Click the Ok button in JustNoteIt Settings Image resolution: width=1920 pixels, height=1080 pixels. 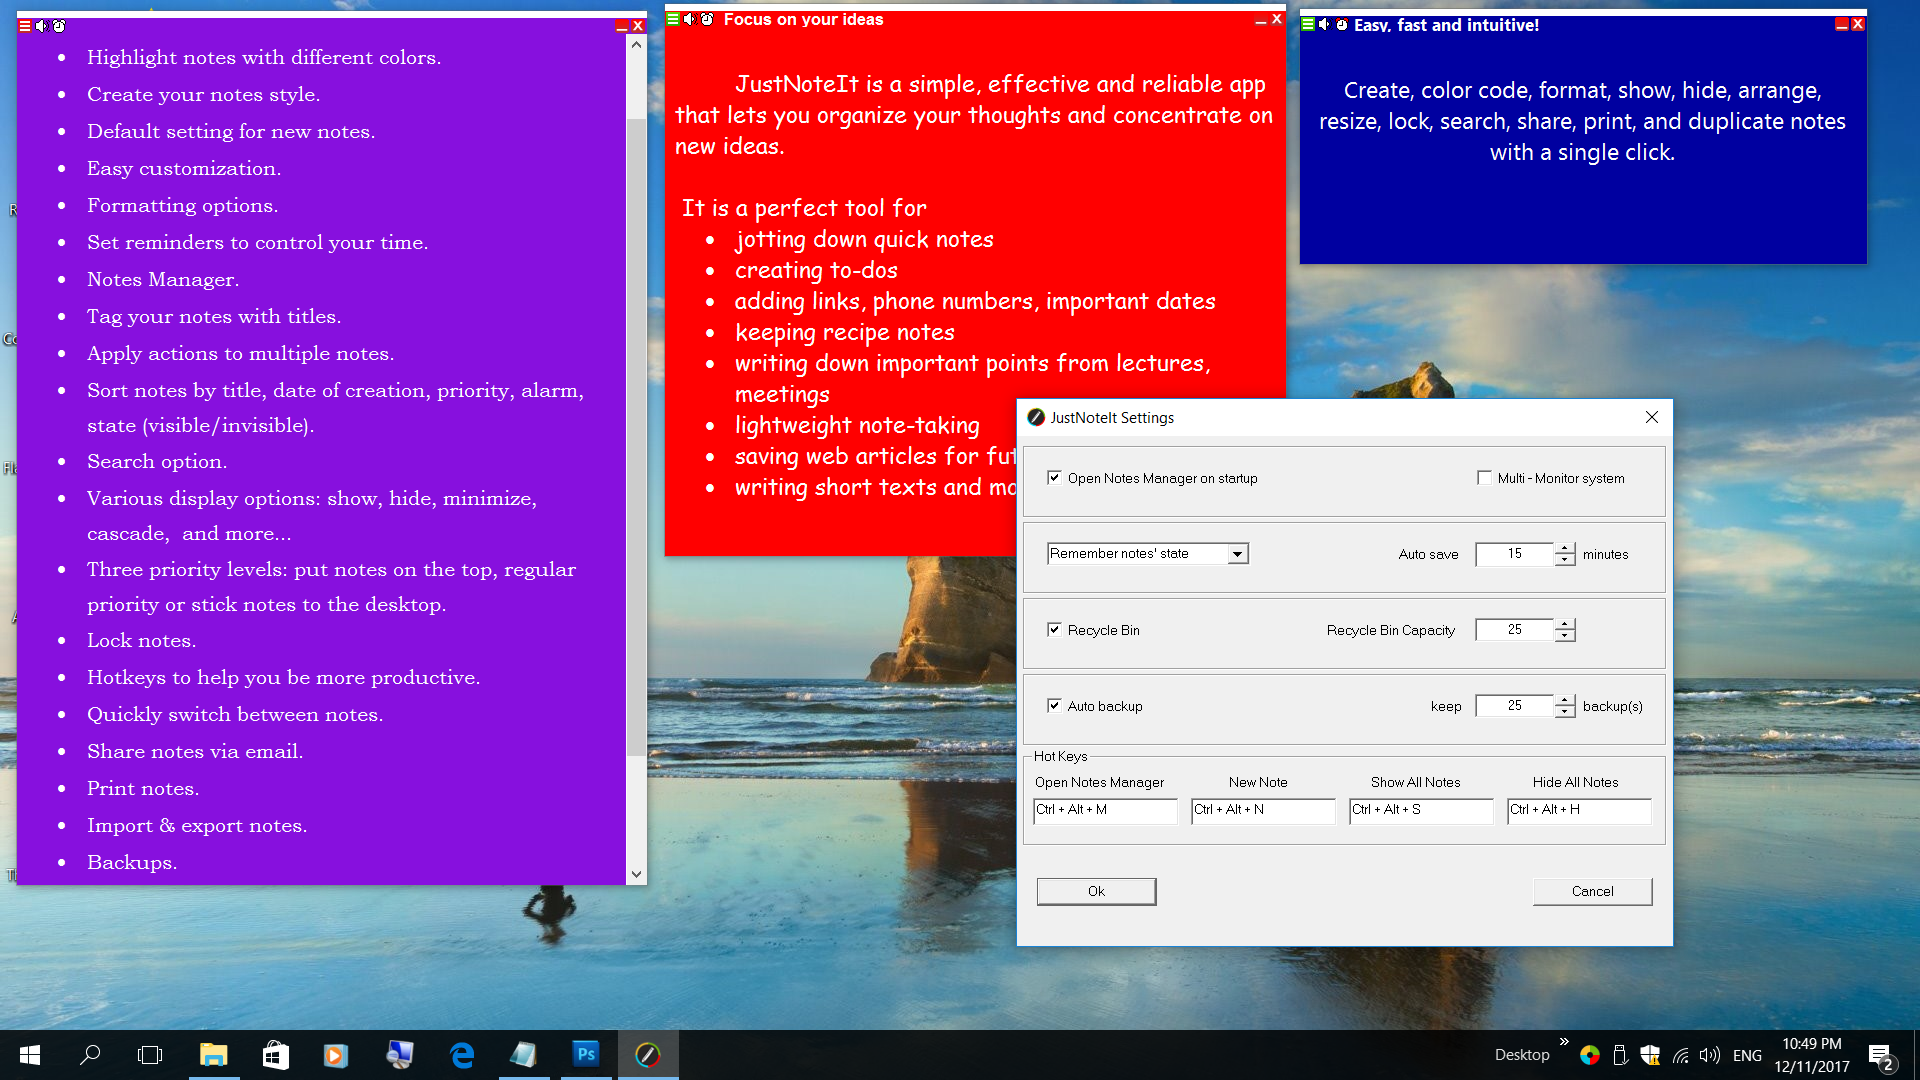[1096, 891]
